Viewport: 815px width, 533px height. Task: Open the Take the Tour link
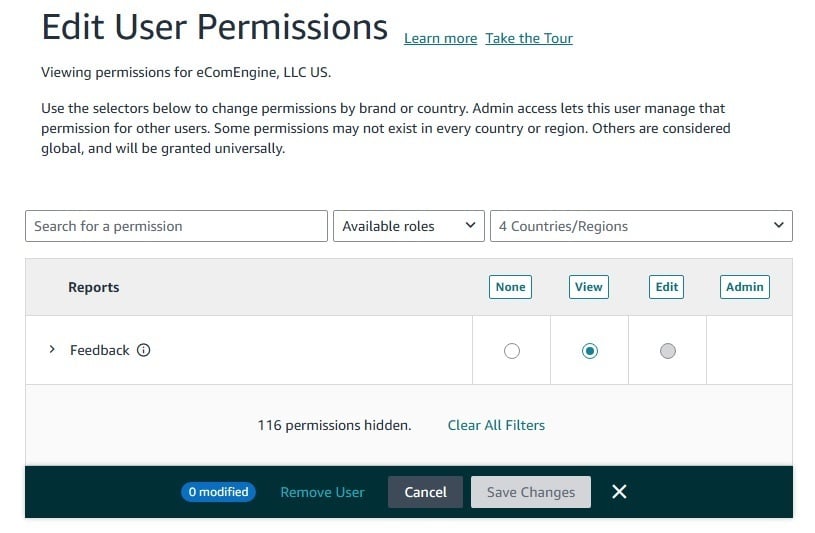coord(529,38)
